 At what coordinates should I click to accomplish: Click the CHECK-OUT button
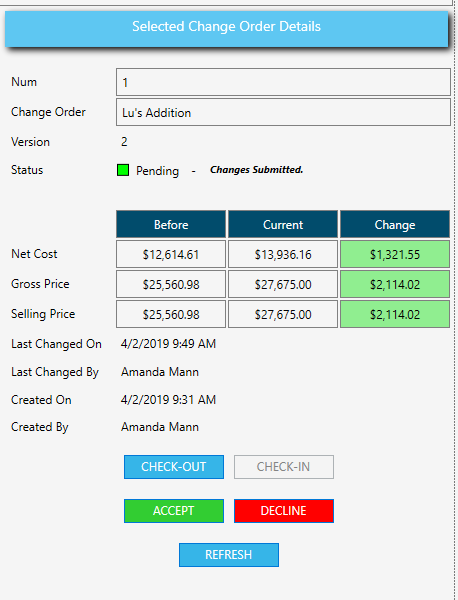click(x=174, y=467)
